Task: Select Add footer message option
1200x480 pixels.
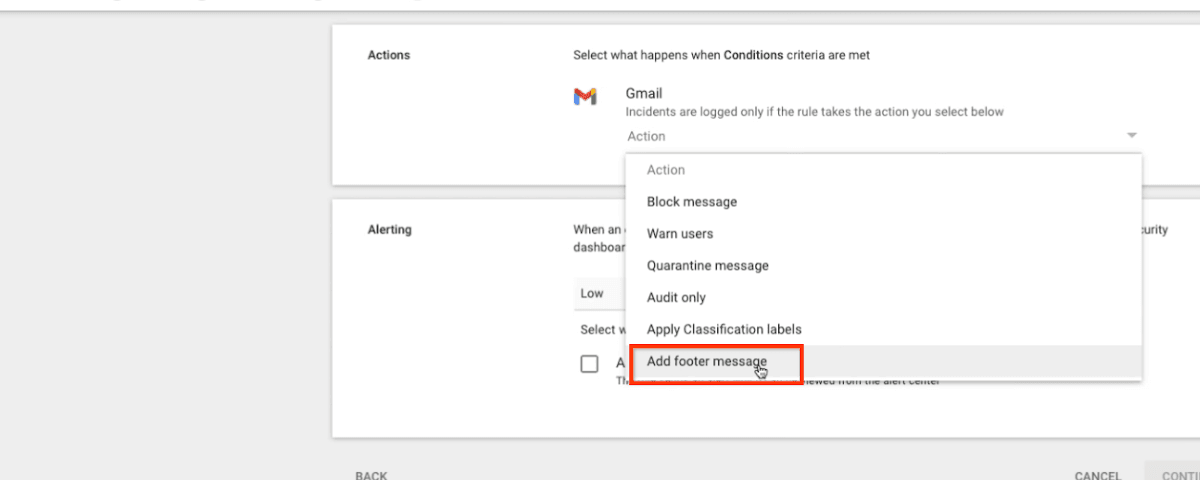Action: point(707,362)
